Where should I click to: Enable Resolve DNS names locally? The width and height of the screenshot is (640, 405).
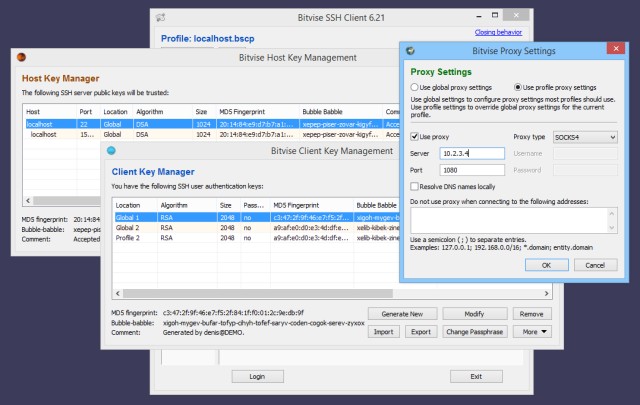coord(414,187)
